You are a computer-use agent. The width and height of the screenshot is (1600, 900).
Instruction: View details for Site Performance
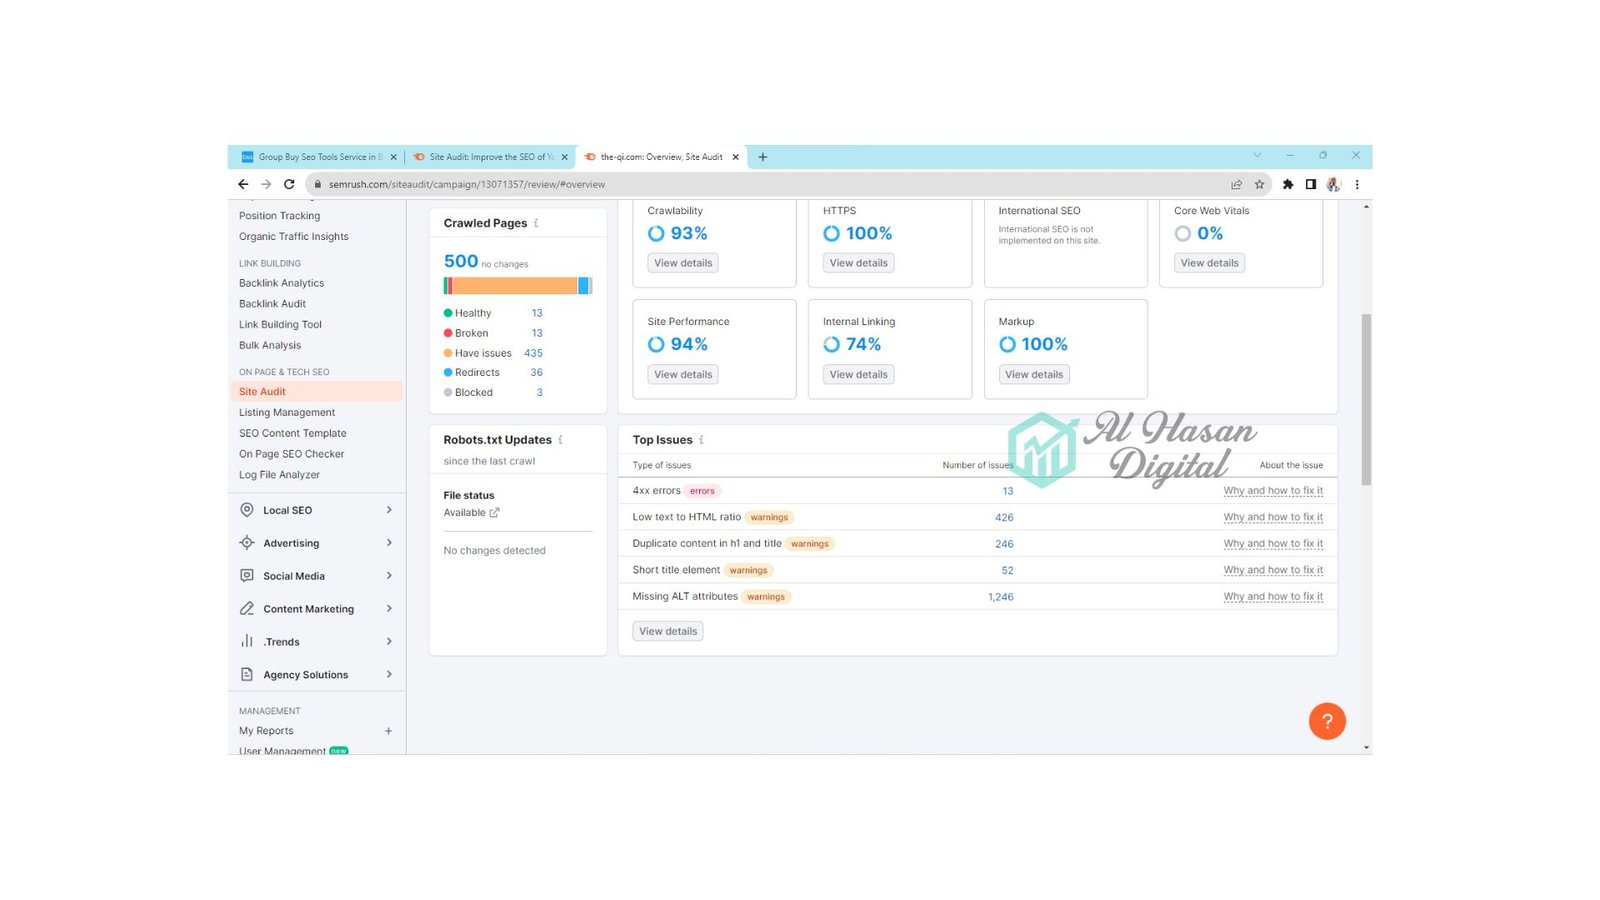tap(683, 375)
